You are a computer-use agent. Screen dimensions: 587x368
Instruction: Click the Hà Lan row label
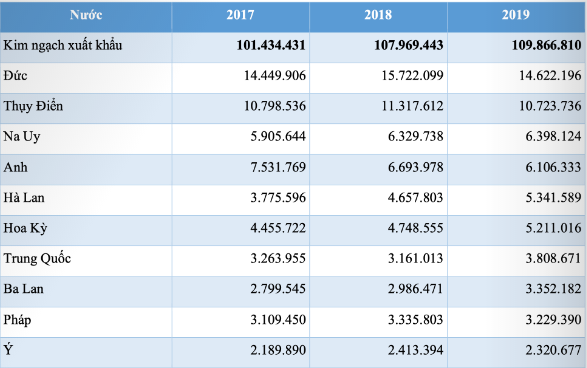[24, 198]
